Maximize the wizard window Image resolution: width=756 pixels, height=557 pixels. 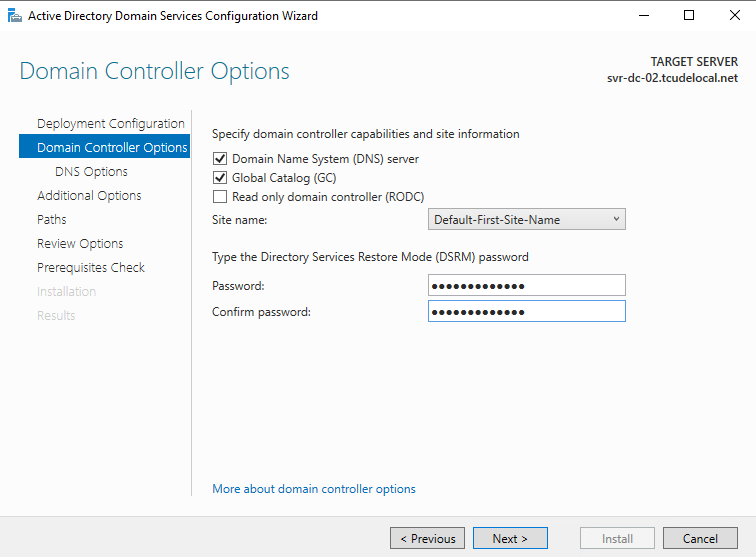(689, 15)
